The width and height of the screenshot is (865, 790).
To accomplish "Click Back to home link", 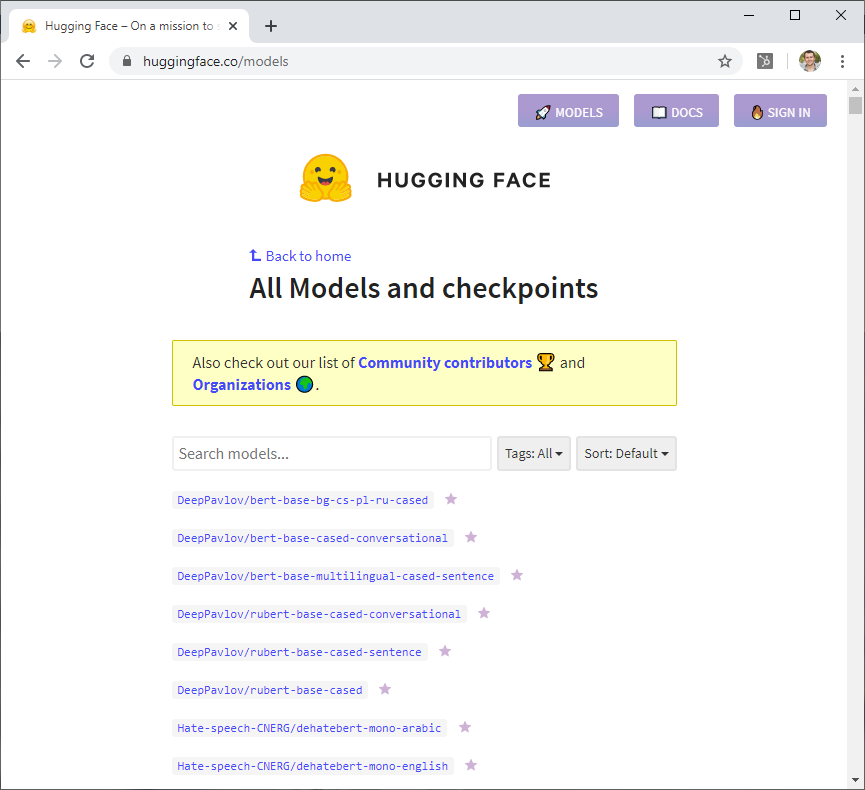I will point(301,256).
